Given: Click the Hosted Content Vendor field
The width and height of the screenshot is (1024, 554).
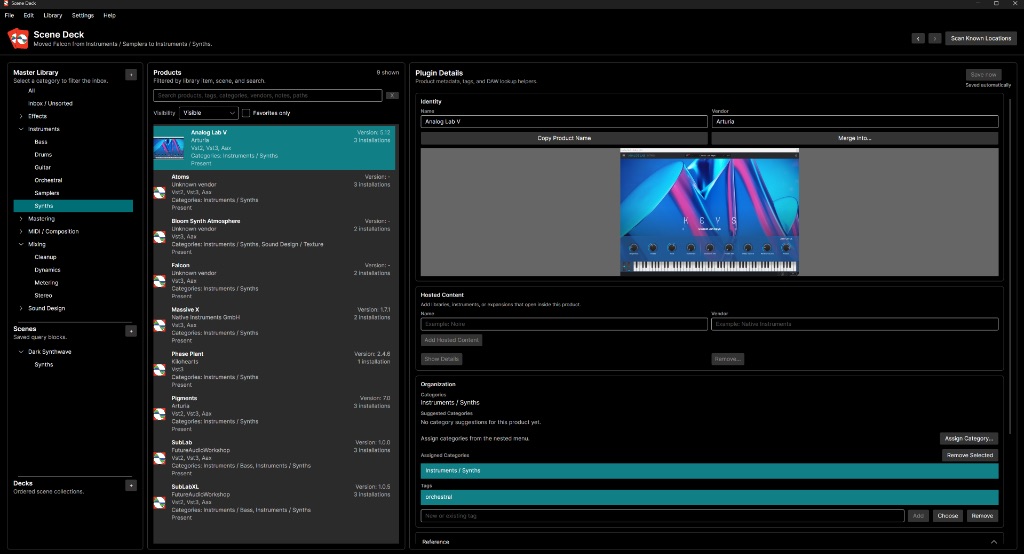Looking at the screenshot, I should tap(855, 324).
